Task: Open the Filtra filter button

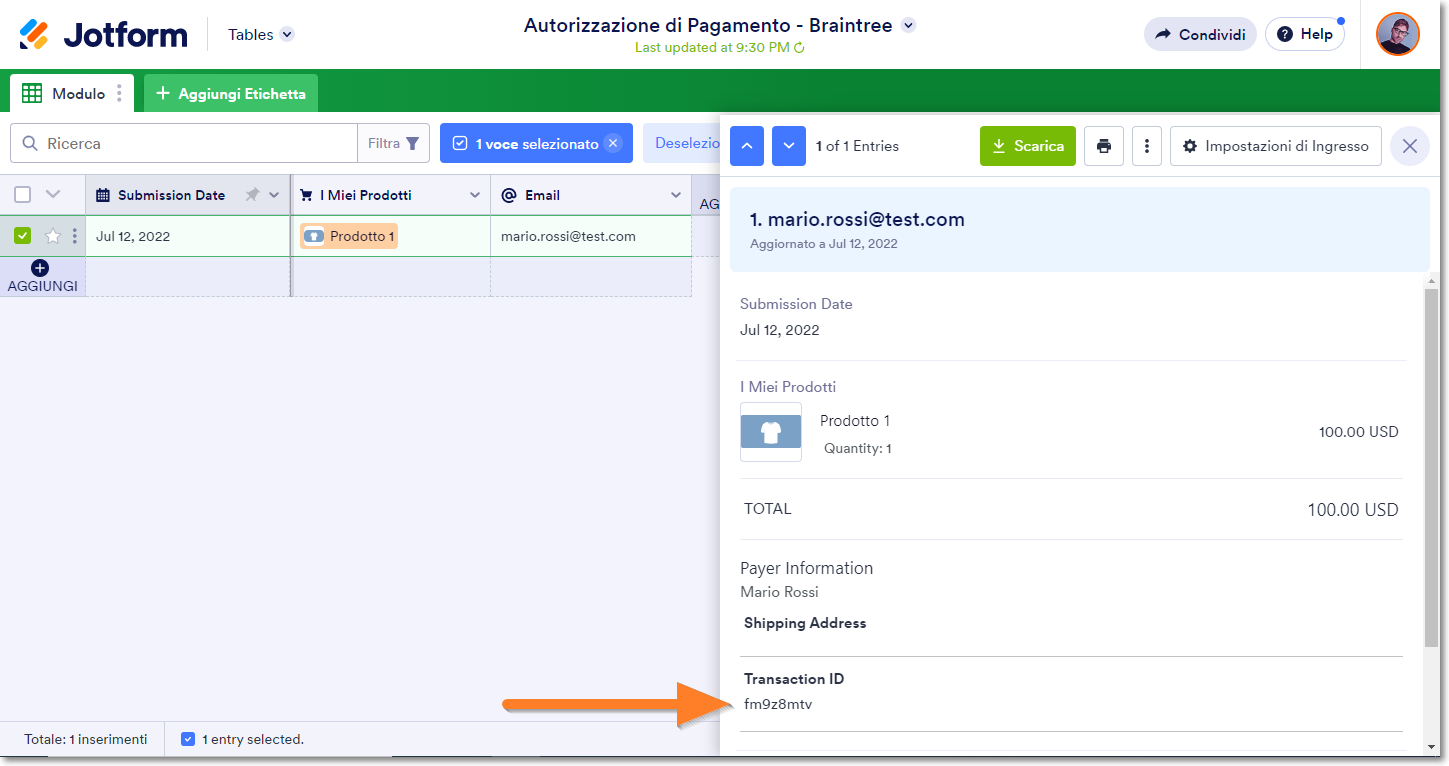Action: pyautogui.click(x=393, y=143)
